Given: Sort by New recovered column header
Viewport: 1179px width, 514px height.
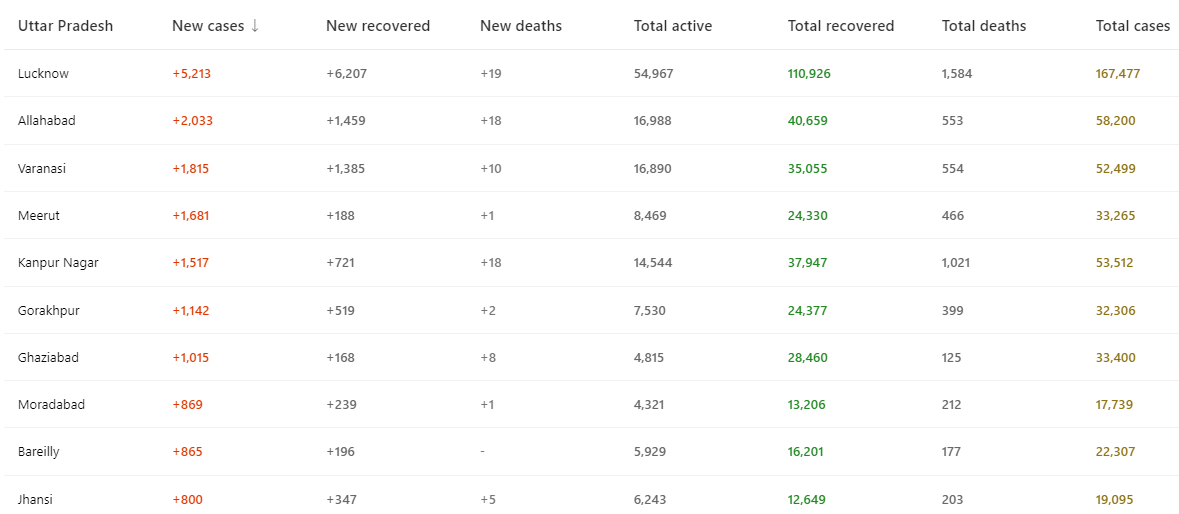Looking at the screenshot, I should tap(377, 26).
